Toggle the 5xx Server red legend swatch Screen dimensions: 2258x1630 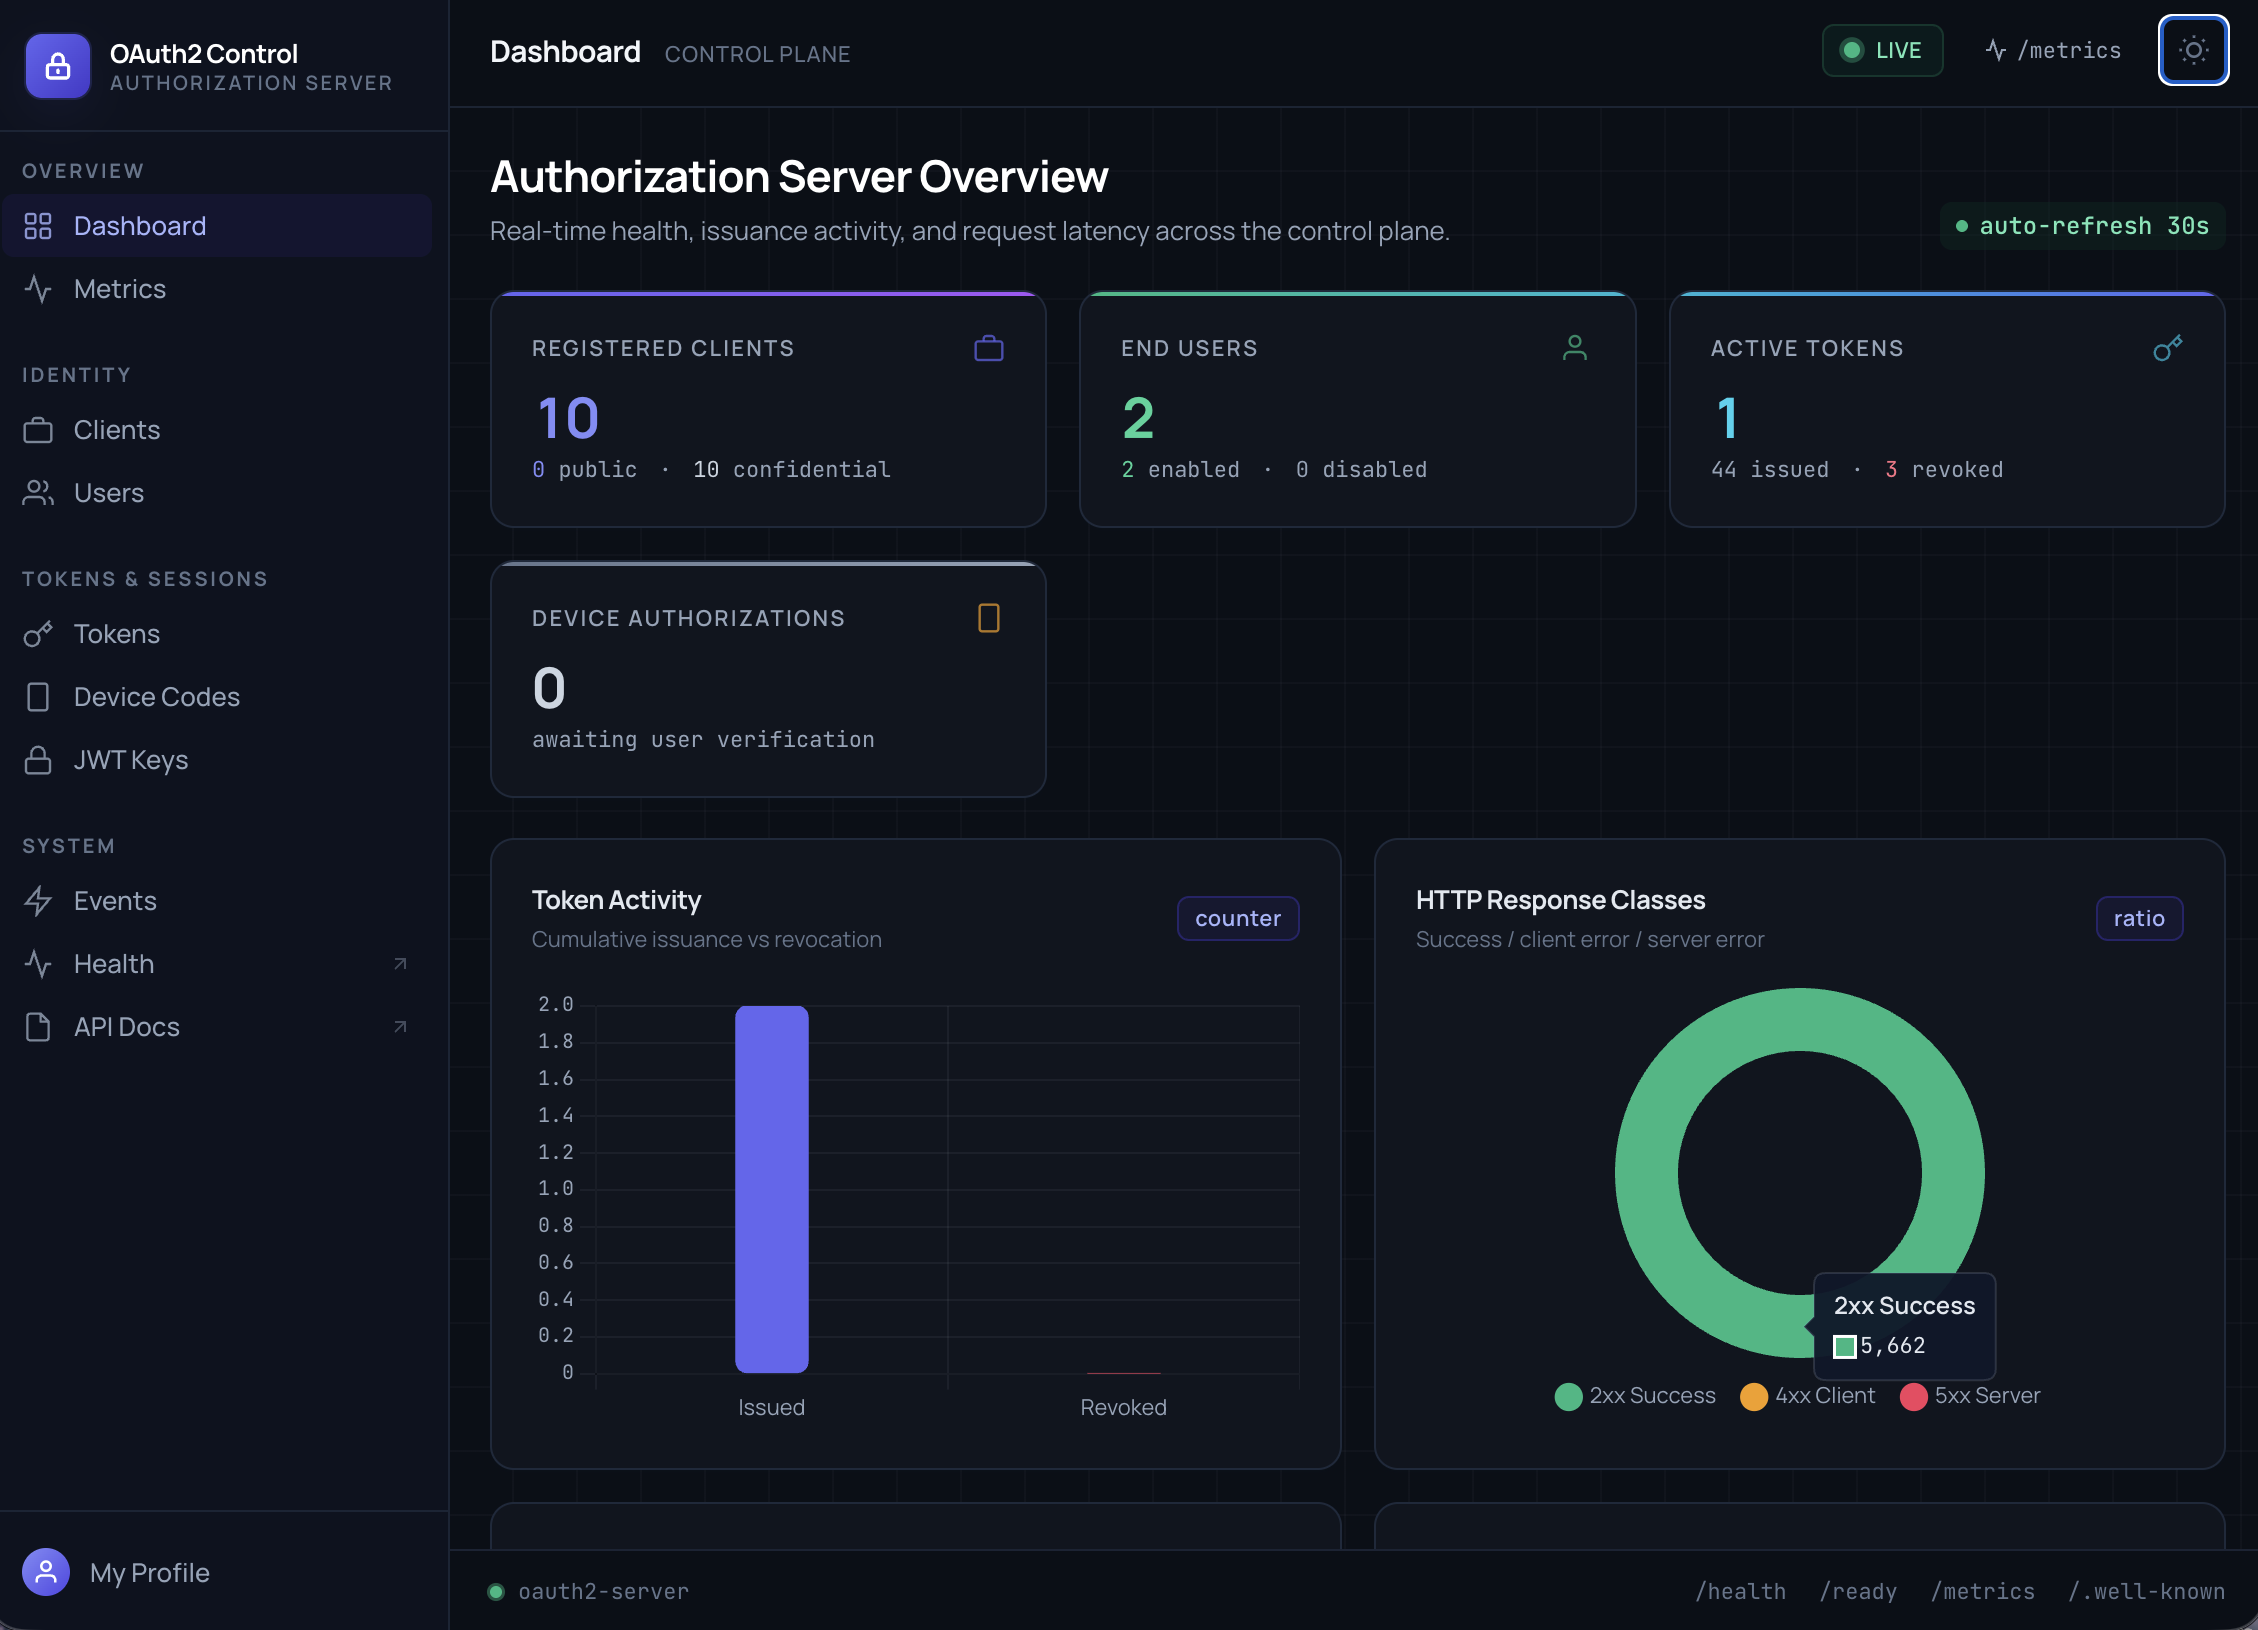tap(1913, 1396)
